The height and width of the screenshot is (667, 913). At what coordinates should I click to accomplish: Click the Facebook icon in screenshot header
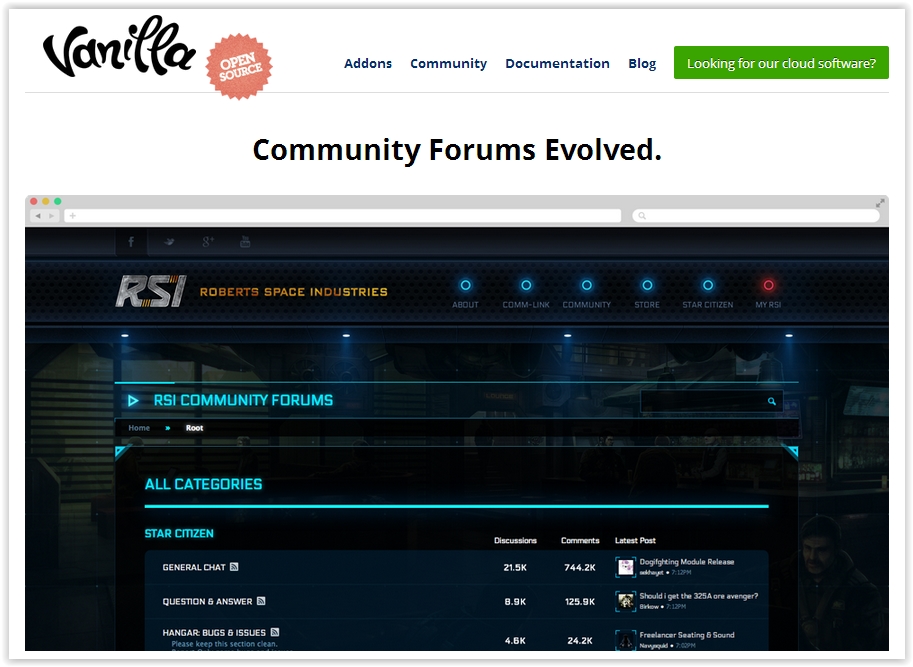point(131,242)
